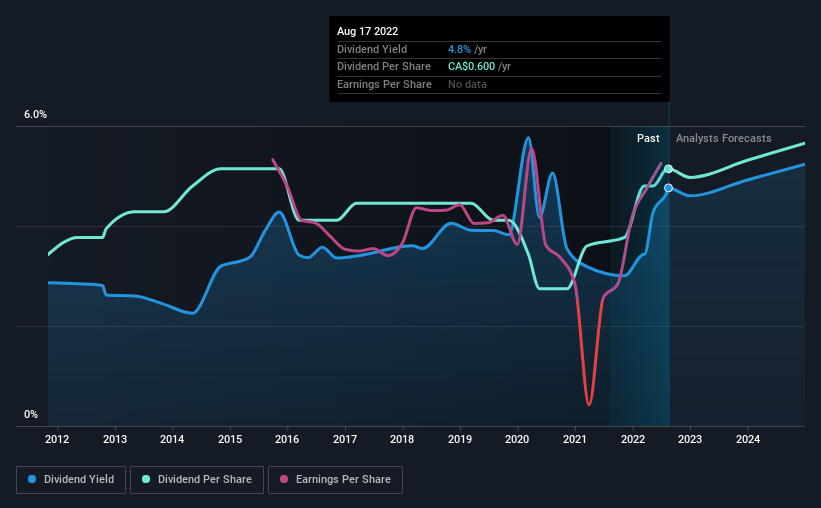Toggle the Earnings Per Share legend button
This screenshot has height=508, width=821.
(x=335, y=480)
